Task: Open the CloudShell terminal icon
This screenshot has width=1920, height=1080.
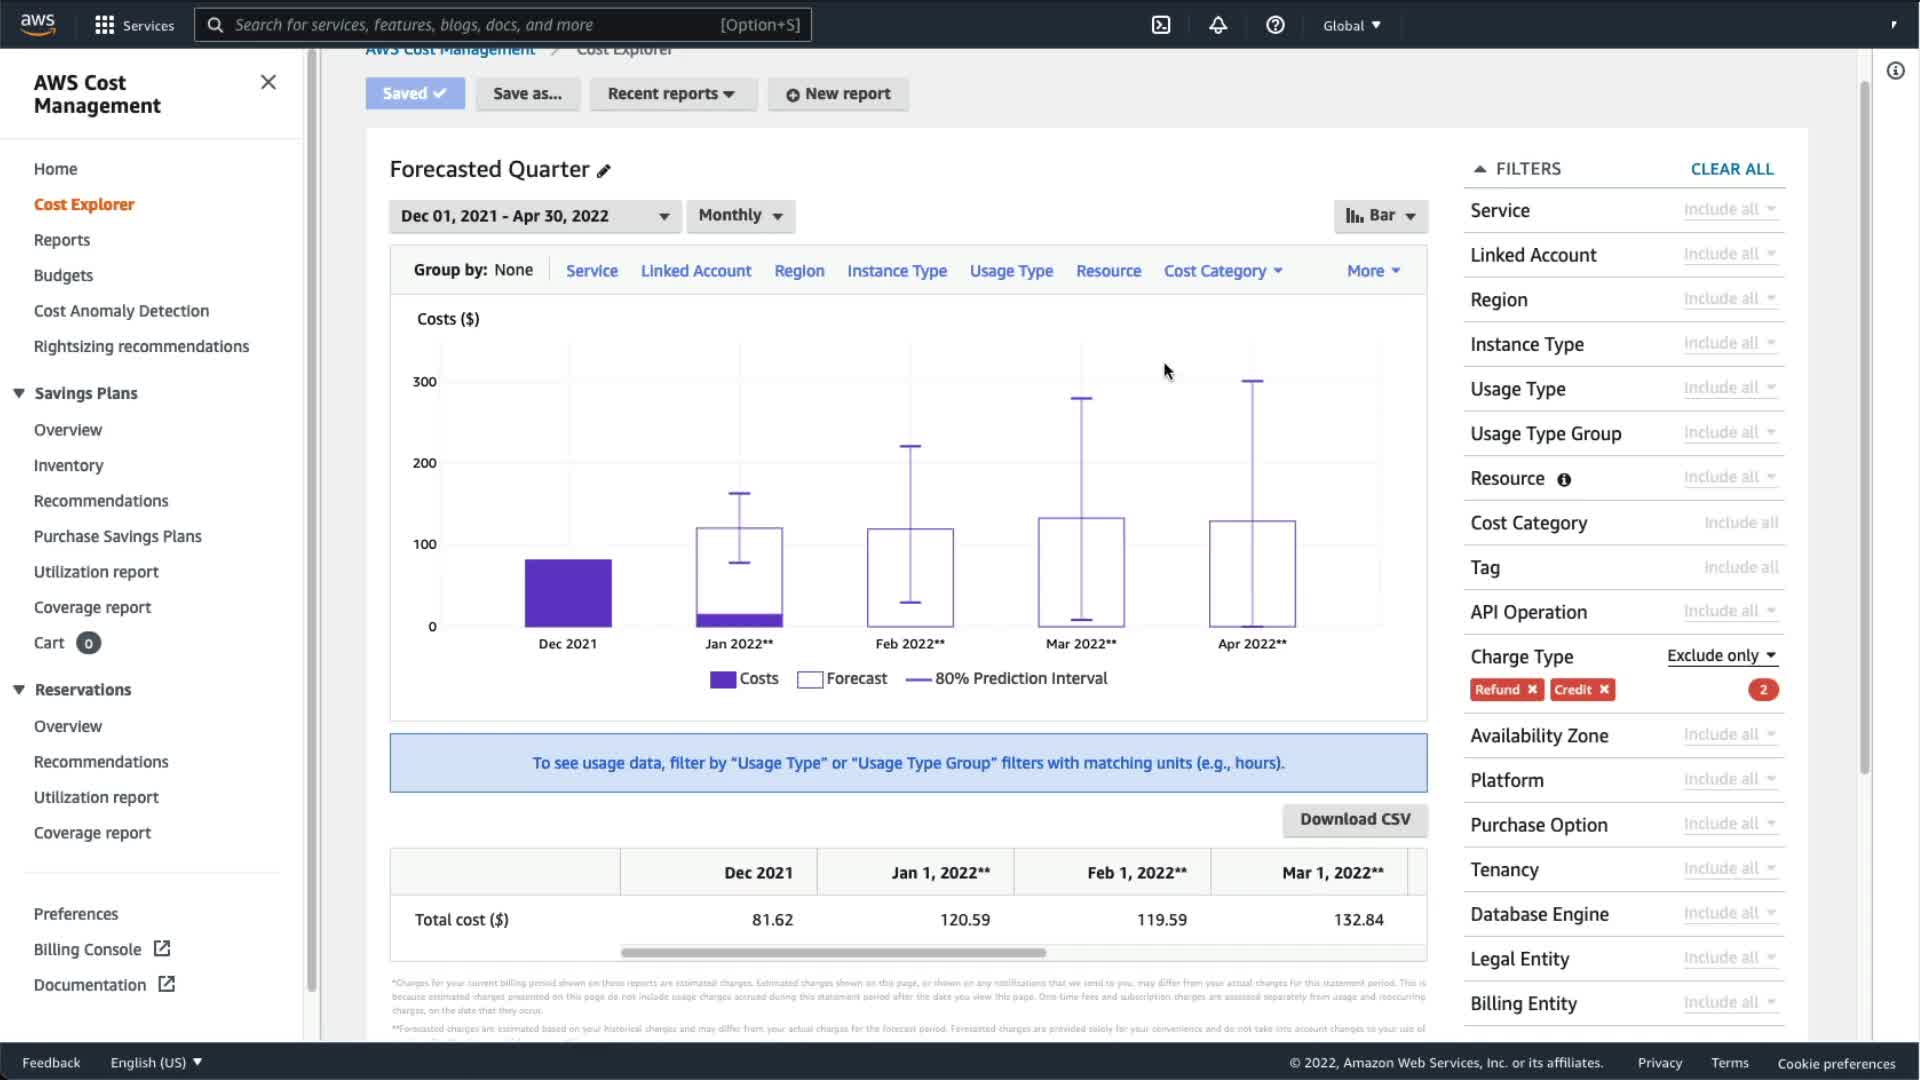Action: [x=1161, y=25]
